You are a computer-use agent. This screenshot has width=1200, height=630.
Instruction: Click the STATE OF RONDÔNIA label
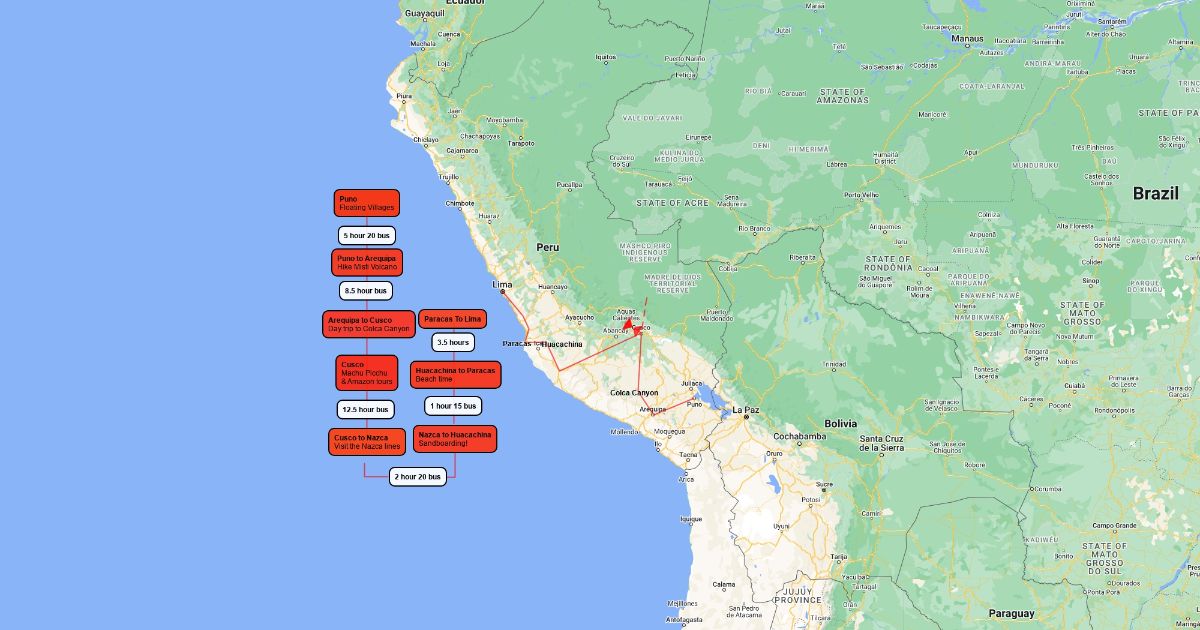tap(888, 263)
